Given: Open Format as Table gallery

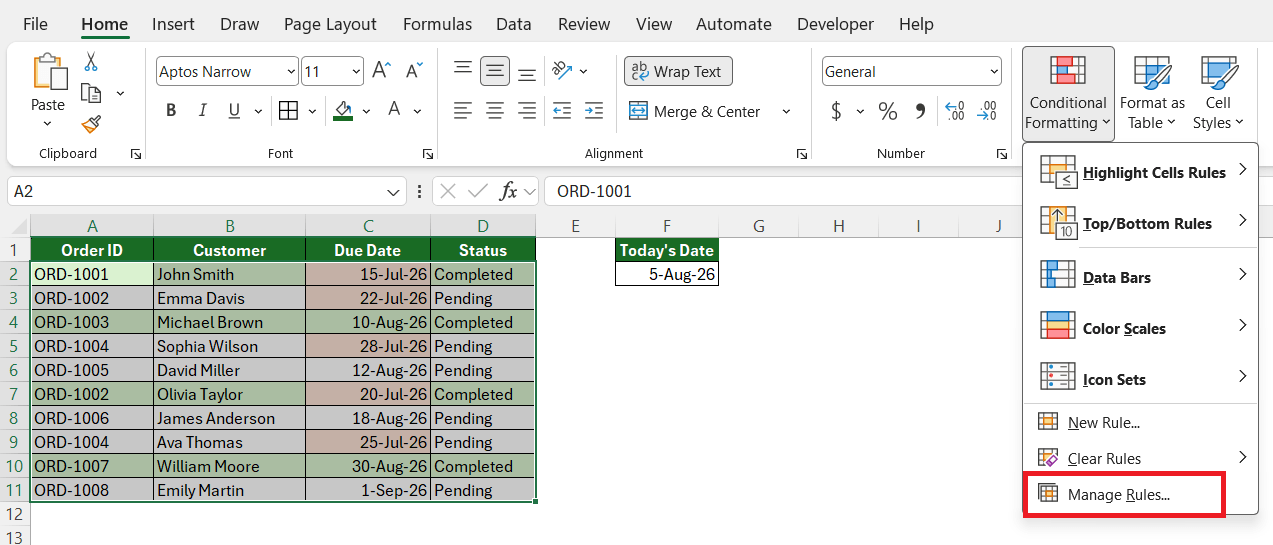Looking at the screenshot, I should pyautogui.click(x=1152, y=93).
